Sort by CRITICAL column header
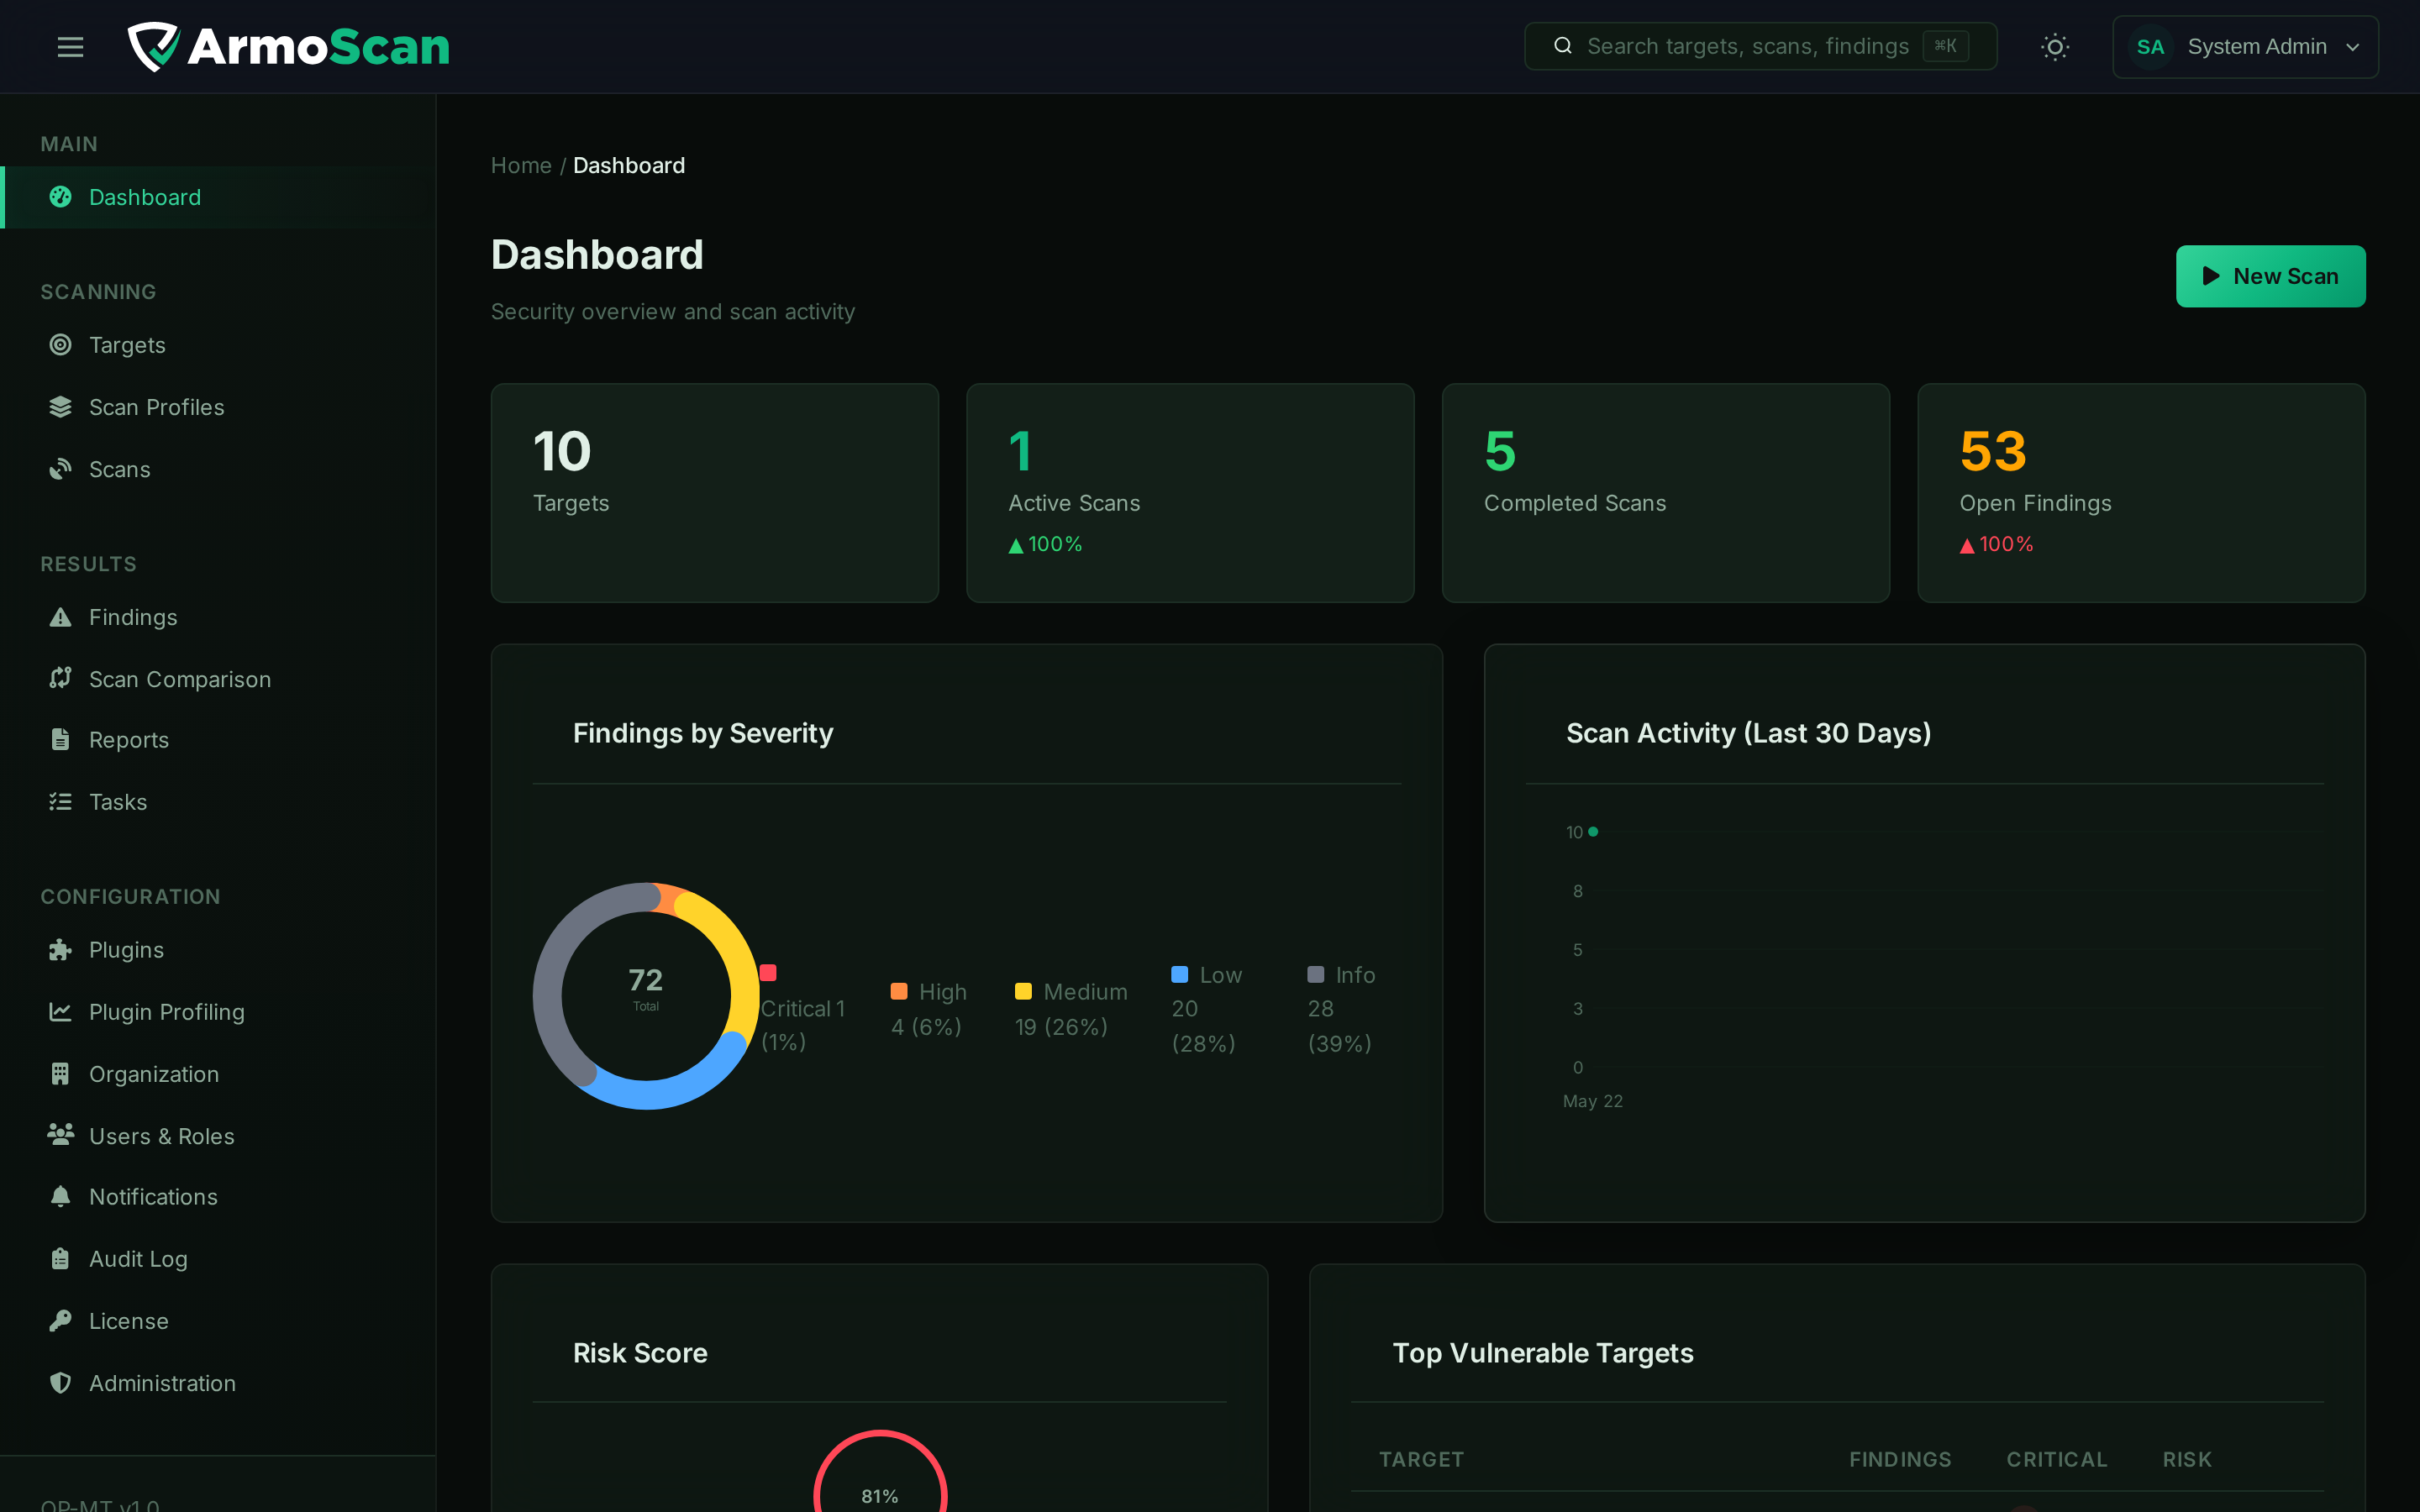This screenshot has height=1512, width=2420. point(2057,1459)
